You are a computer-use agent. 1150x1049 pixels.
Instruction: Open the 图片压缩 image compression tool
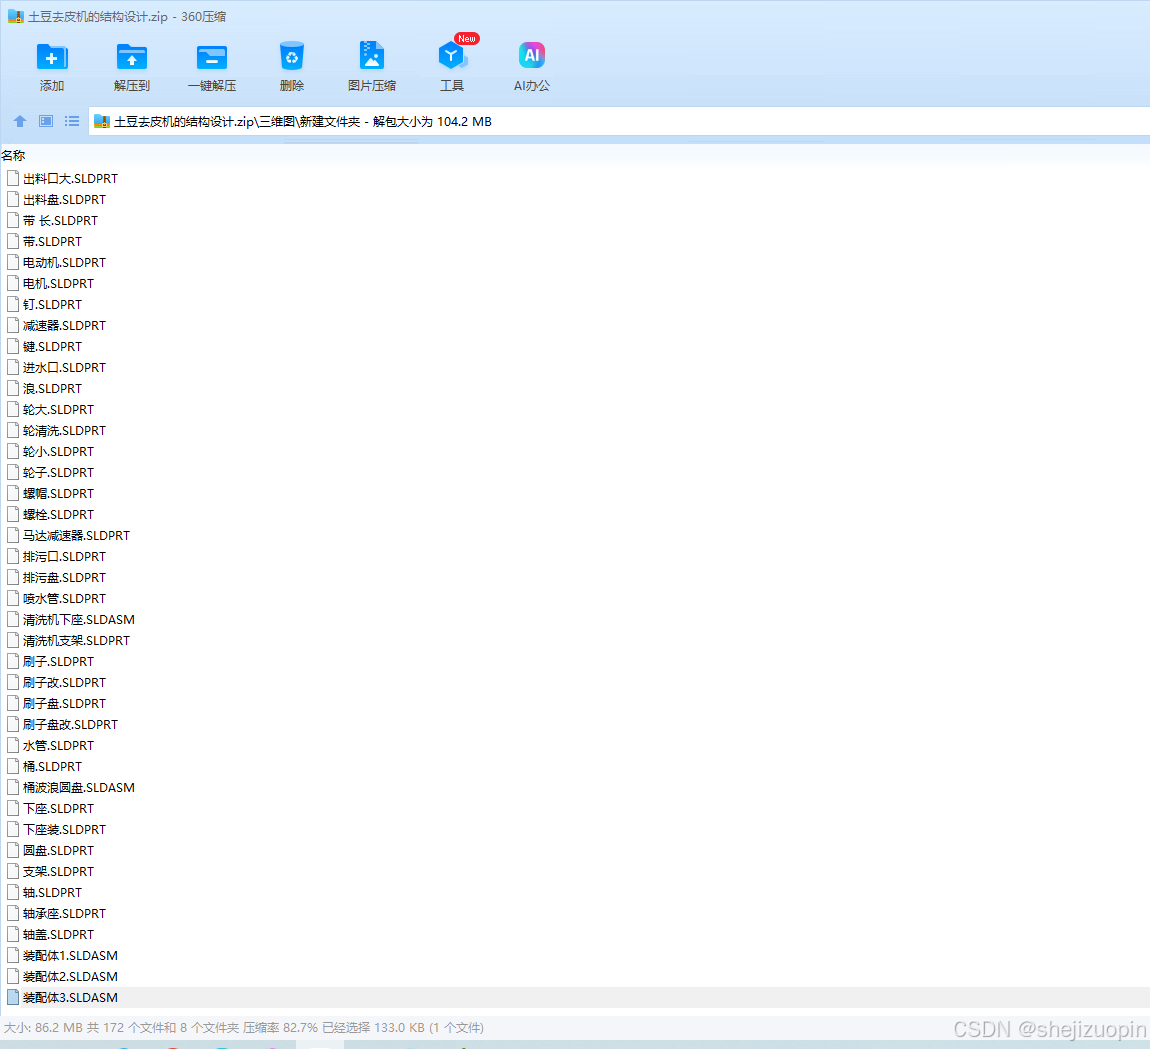pyautogui.click(x=372, y=56)
